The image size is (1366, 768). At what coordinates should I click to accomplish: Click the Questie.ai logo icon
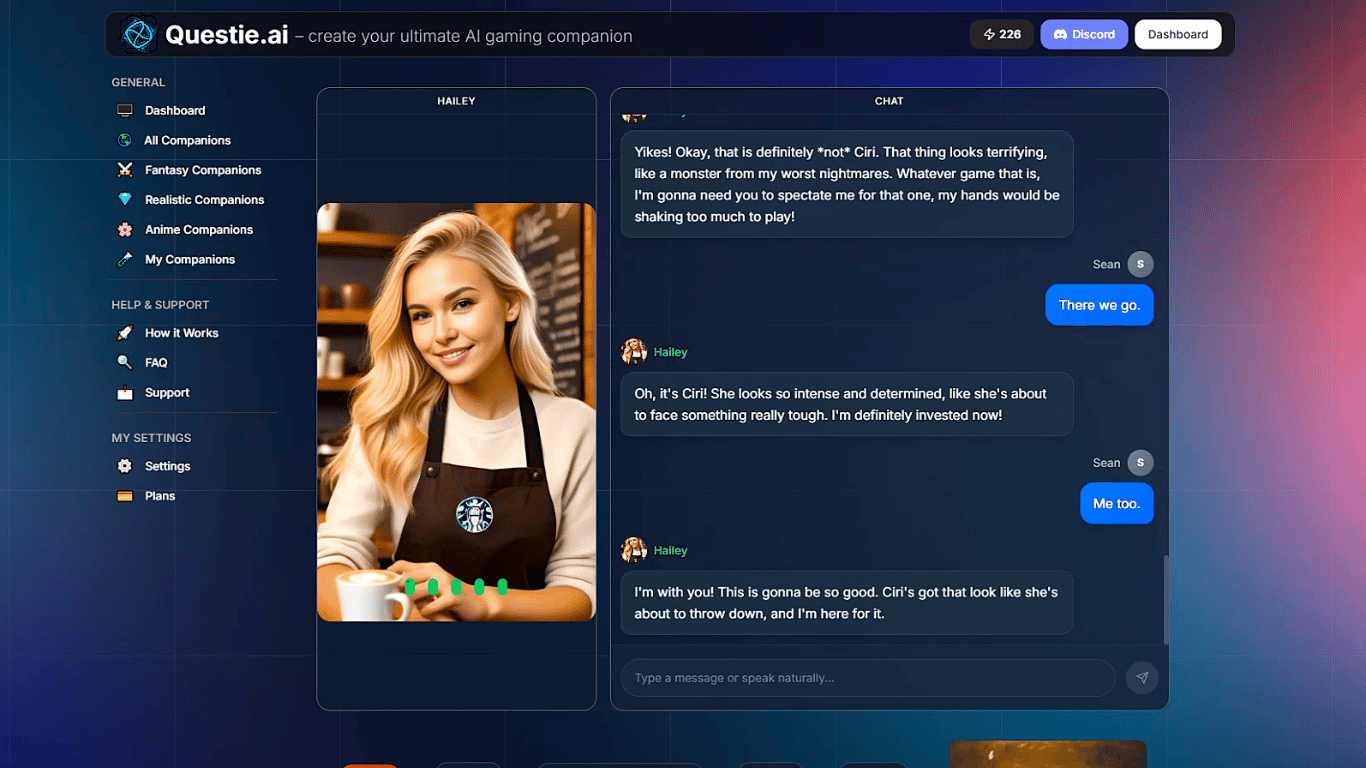[x=139, y=33]
